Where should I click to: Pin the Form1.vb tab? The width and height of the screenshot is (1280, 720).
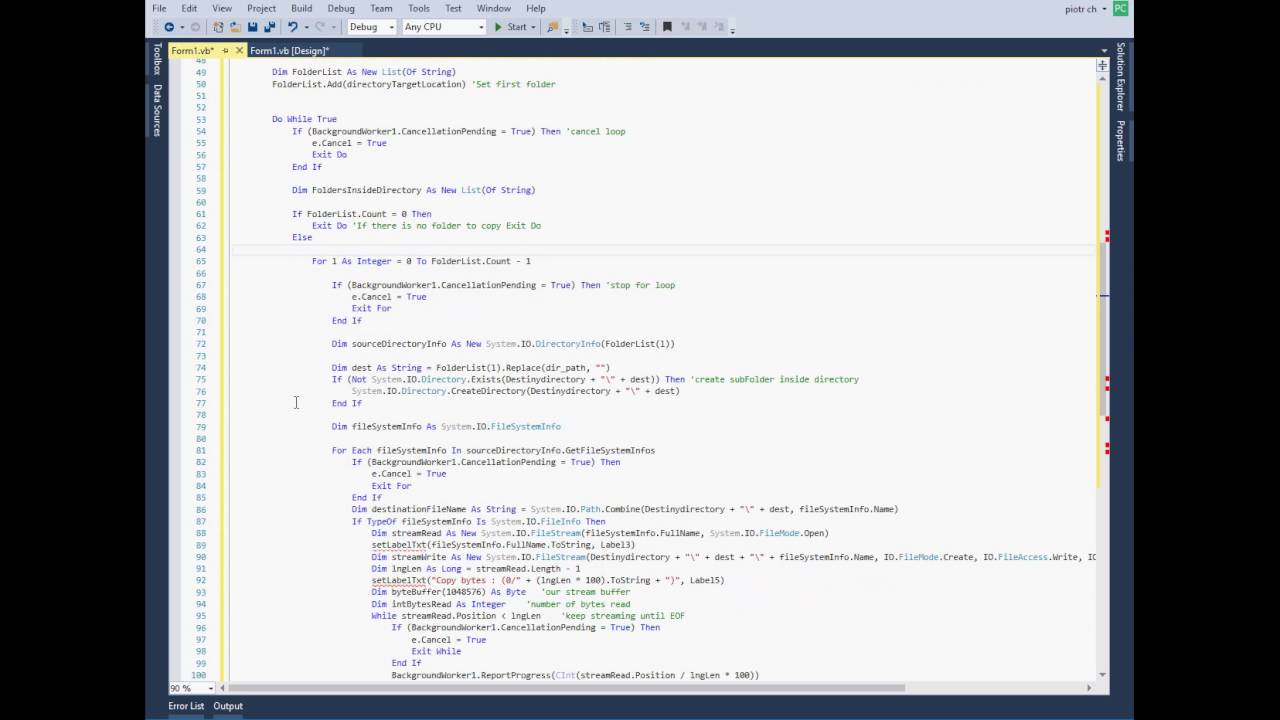click(x=226, y=50)
